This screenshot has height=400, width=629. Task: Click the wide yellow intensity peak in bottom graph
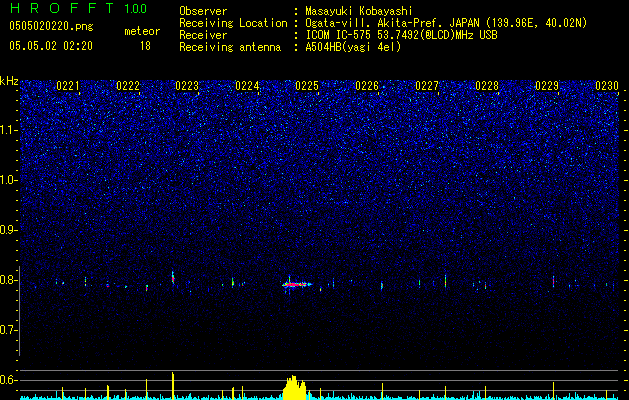pos(295,388)
